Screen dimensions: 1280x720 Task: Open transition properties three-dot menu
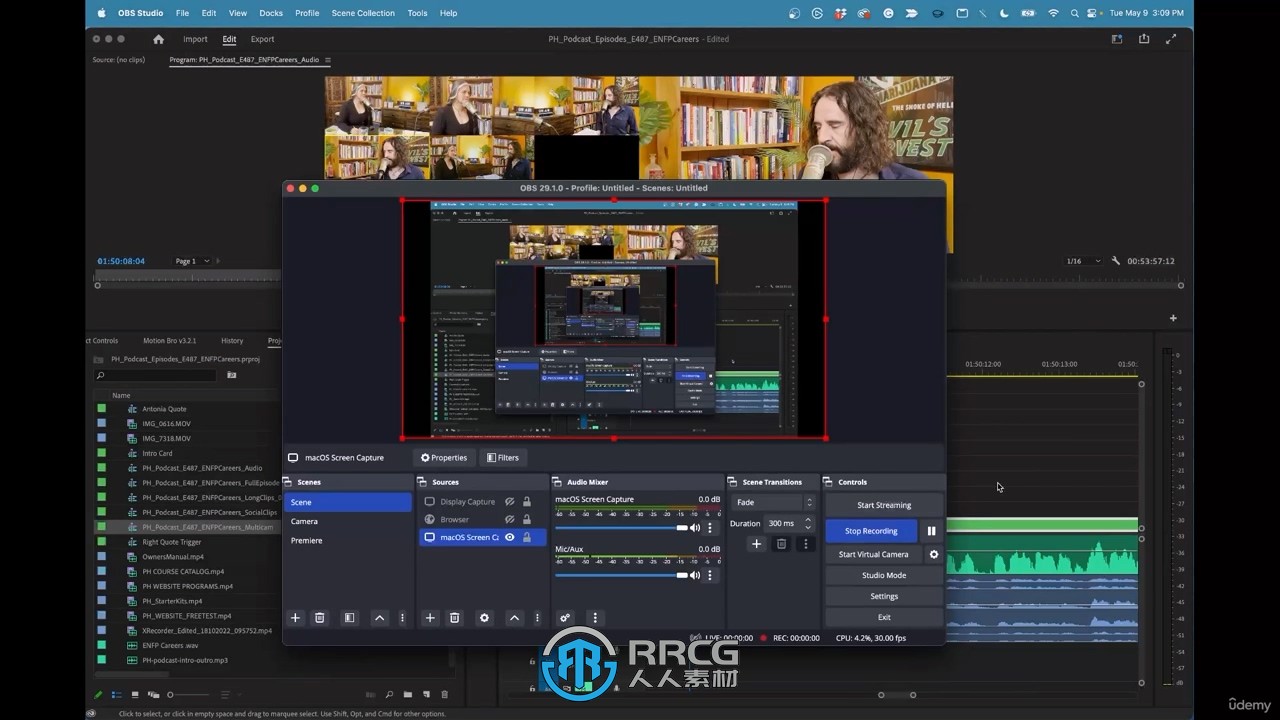click(806, 544)
